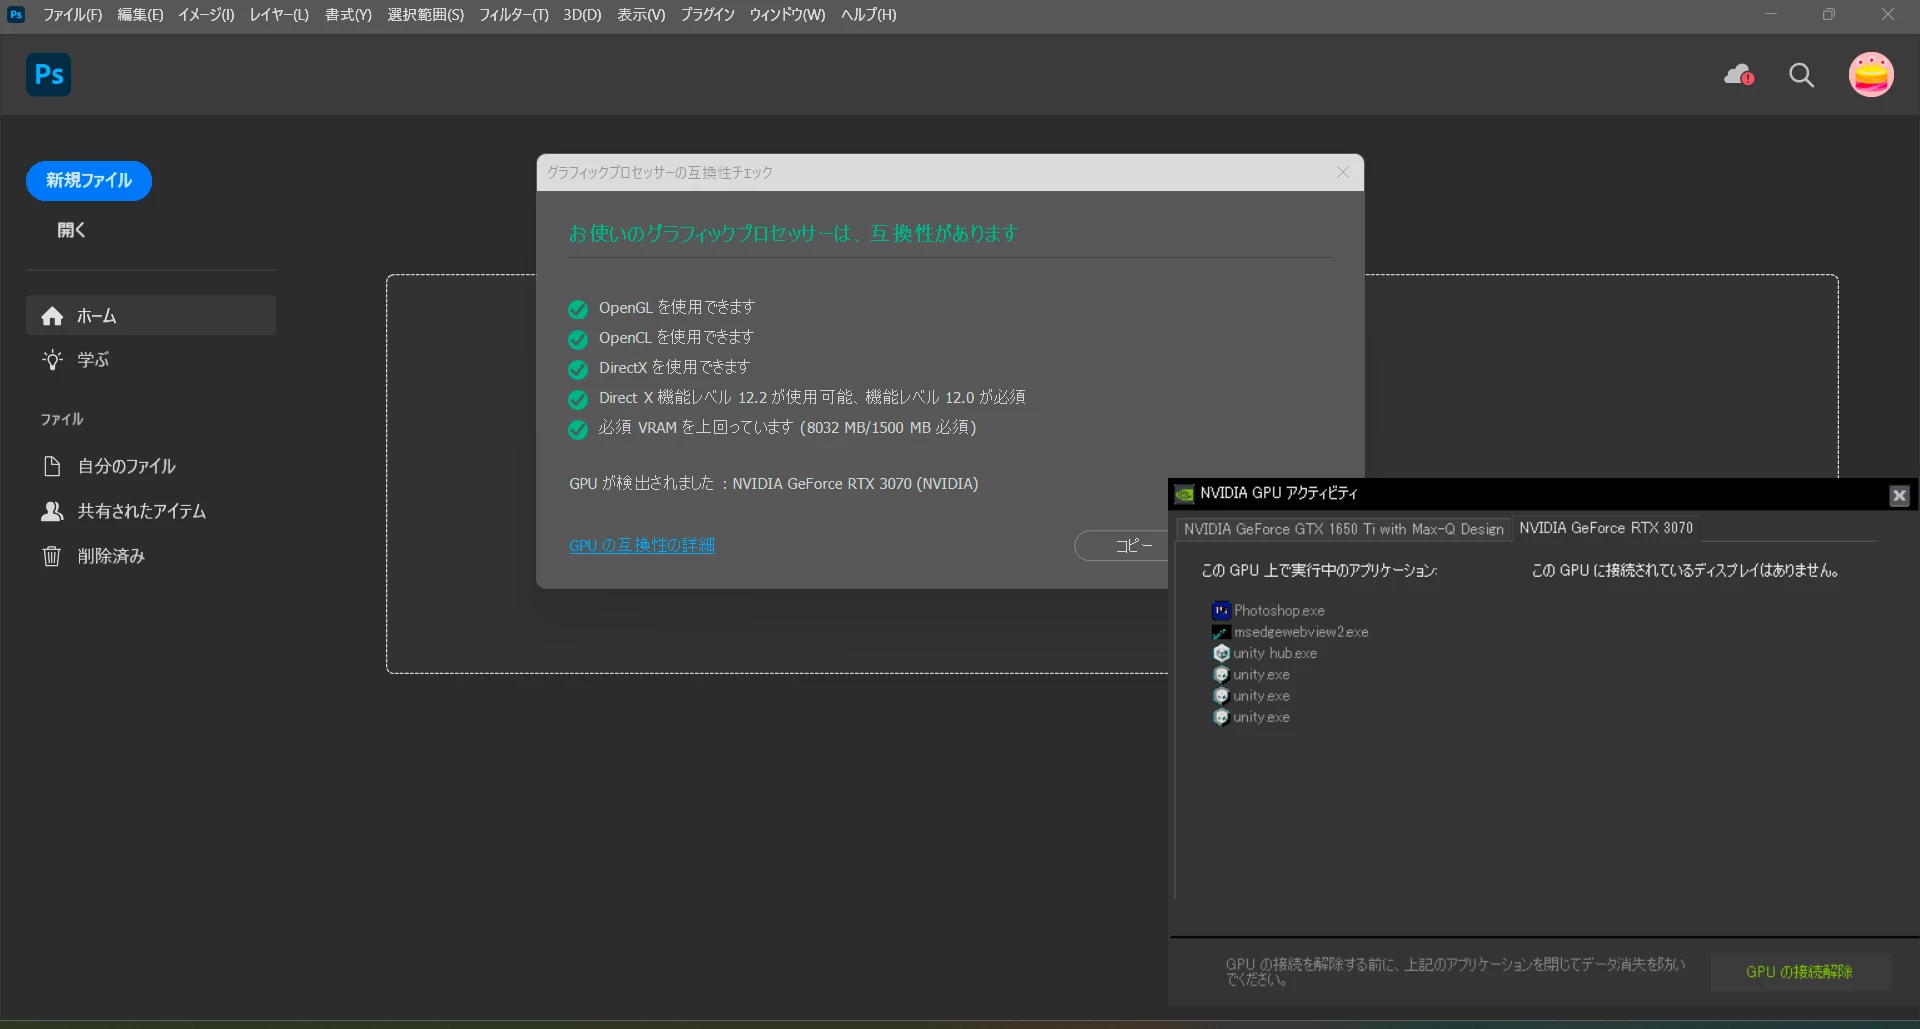1920x1029 pixels.
Task: Open 共有されたアイテム in sidebar
Action: point(151,511)
